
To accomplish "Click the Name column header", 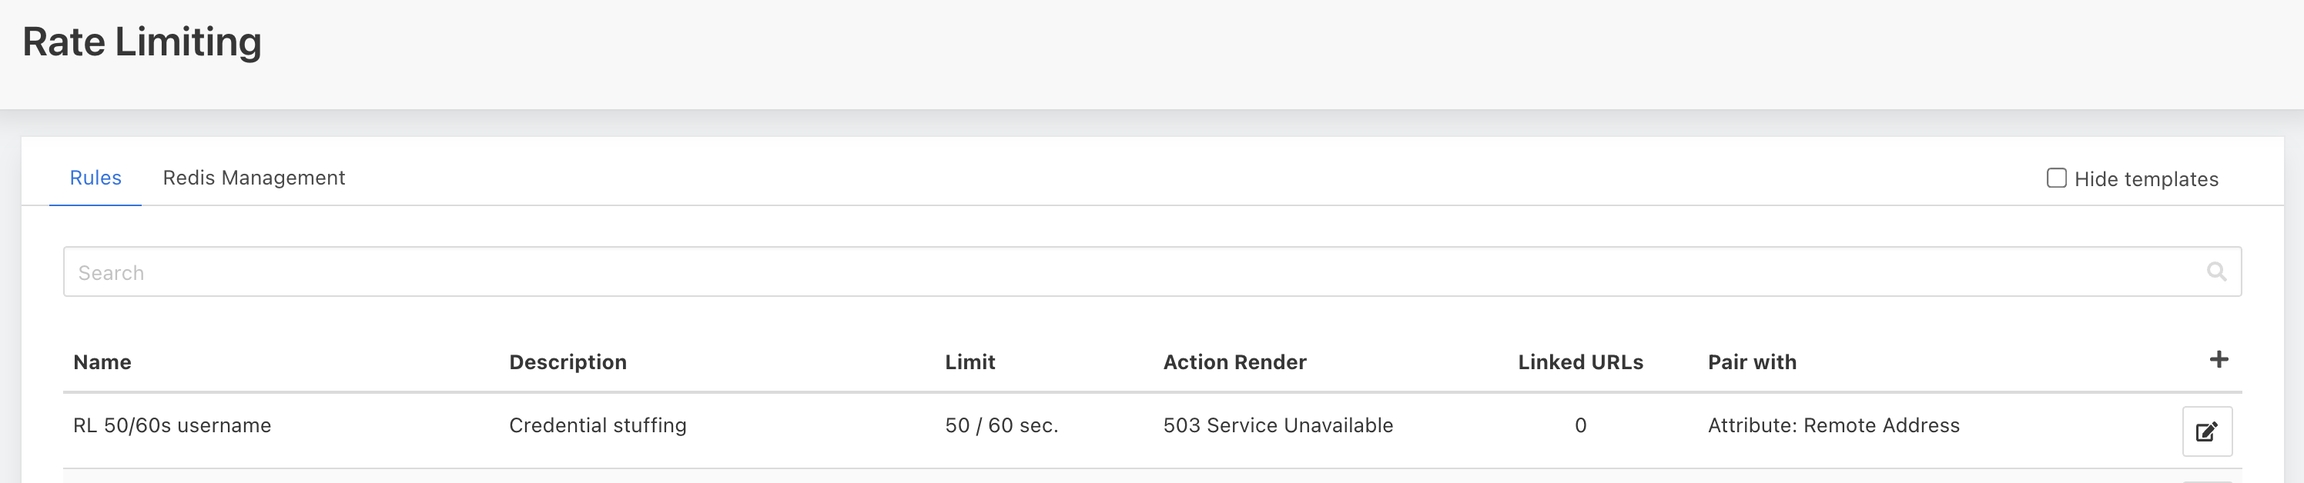I will (x=102, y=362).
